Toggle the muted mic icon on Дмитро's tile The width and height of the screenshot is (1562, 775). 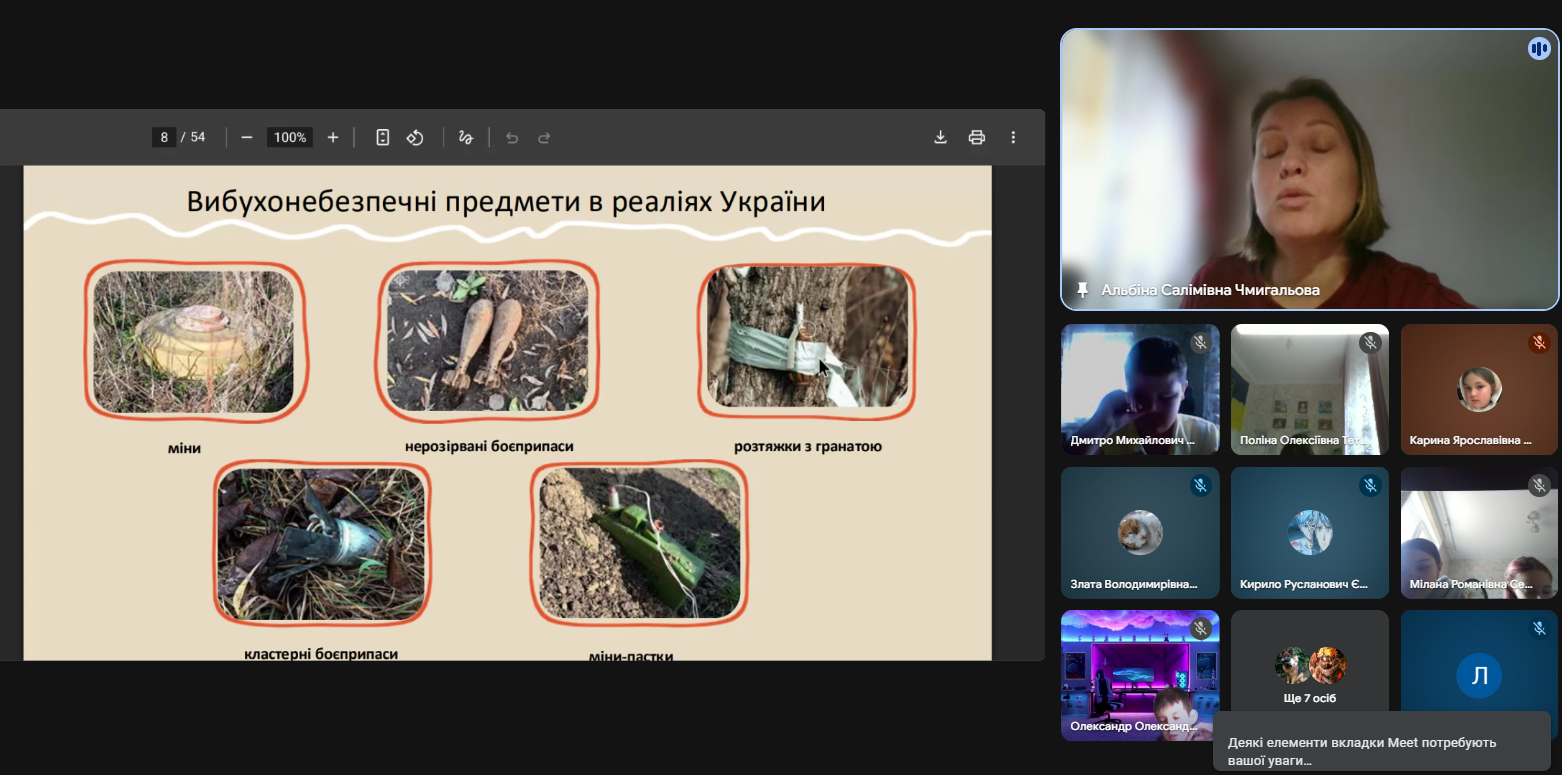[1198, 341]
